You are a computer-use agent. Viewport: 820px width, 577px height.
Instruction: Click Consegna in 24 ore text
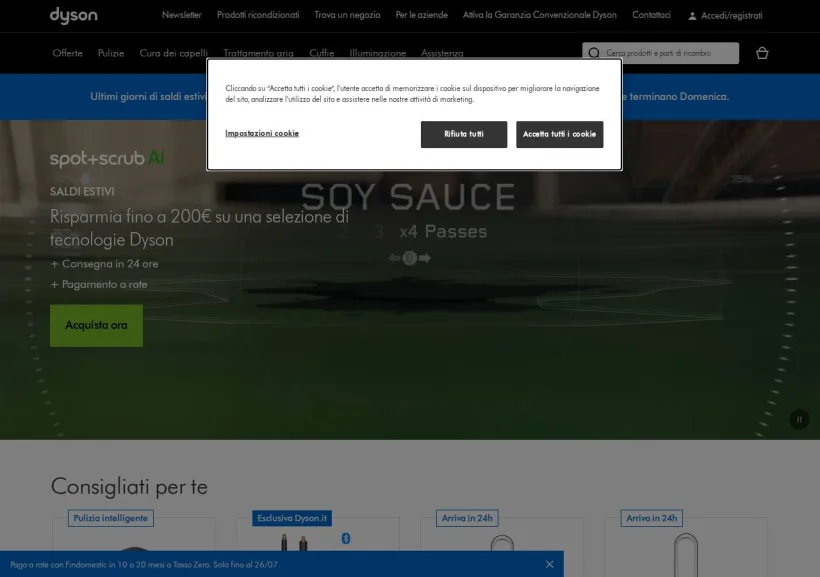coord(105,264)
